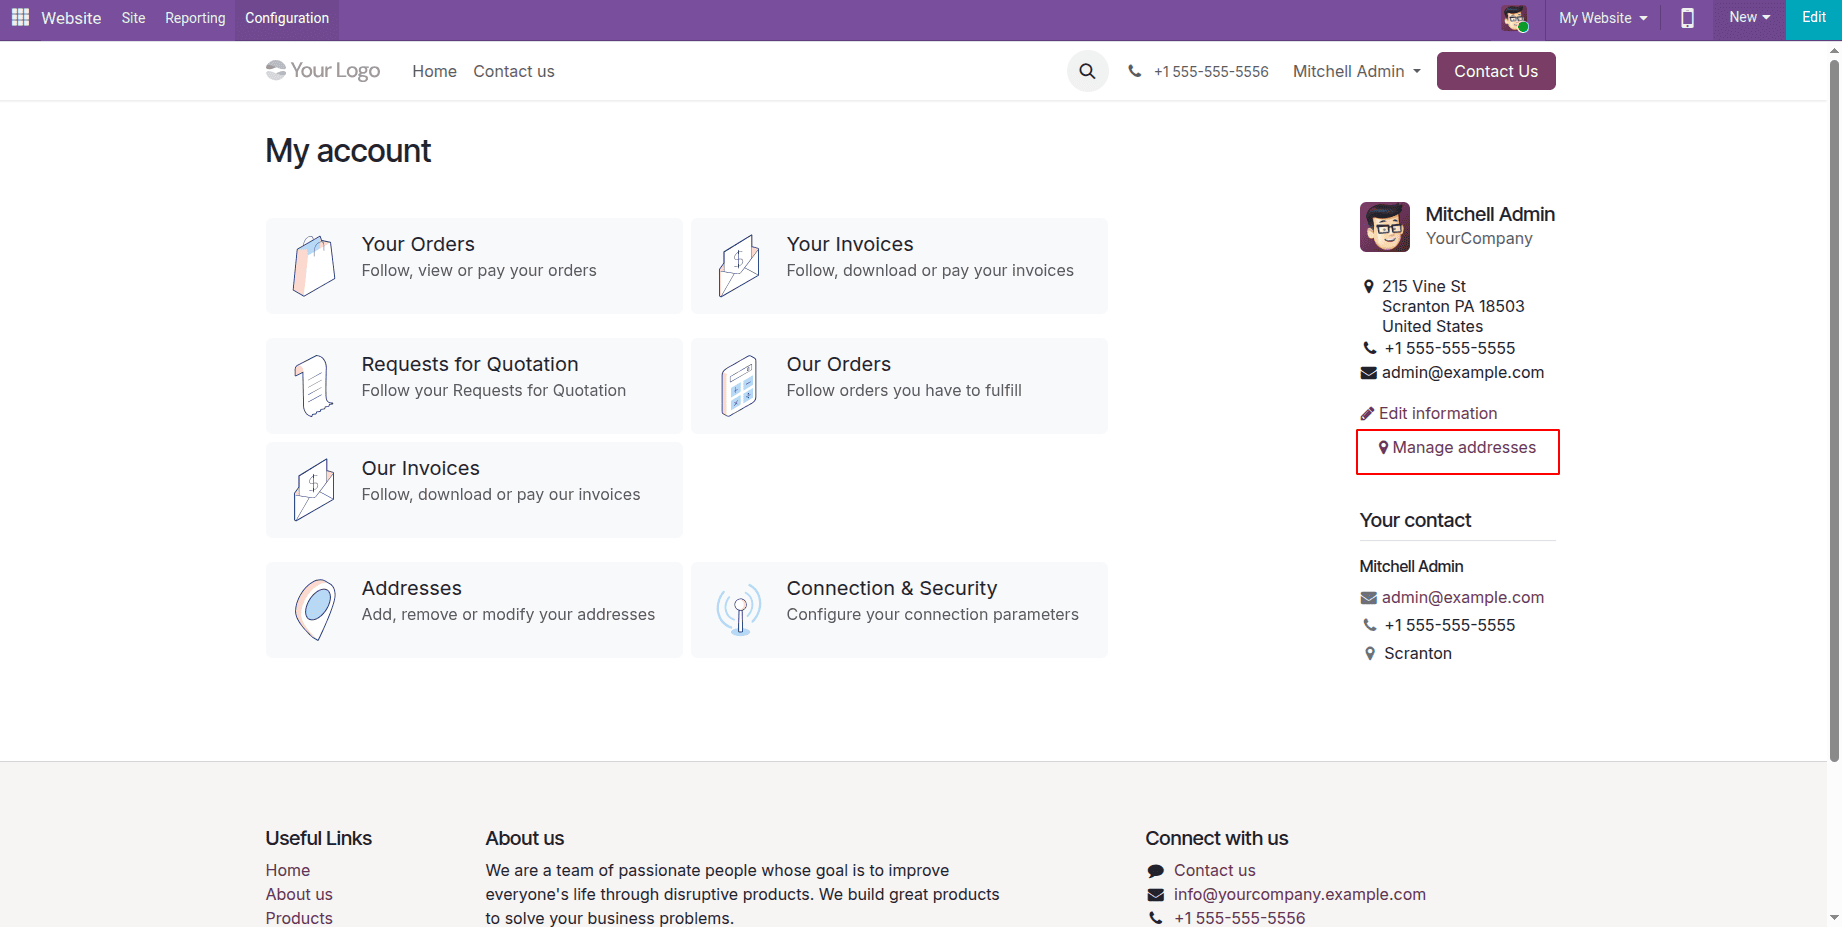Go to Home in site navigation
This screenshot has height=927, width=1842.
[x=434, y=71]
